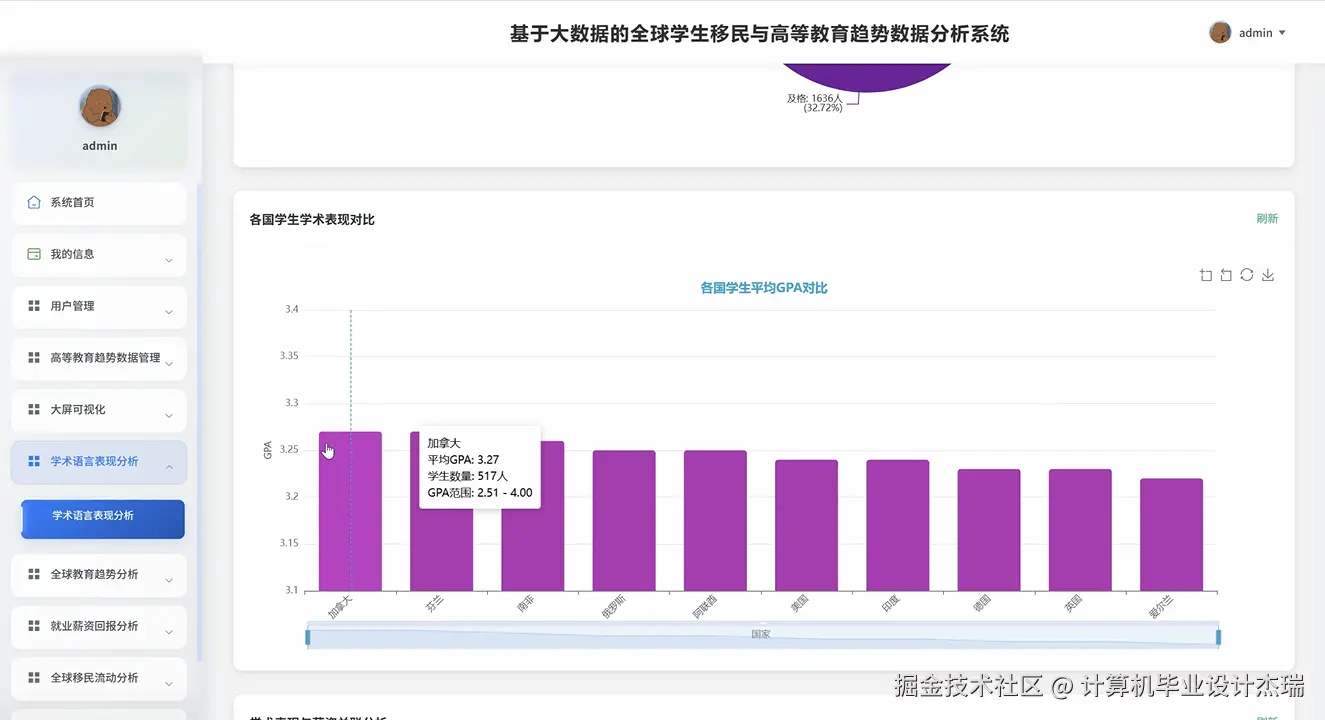1325x720 pixels.
Task: Click the 就业薪资回报分析 grid icon
Action: click(x=34, y=626)
